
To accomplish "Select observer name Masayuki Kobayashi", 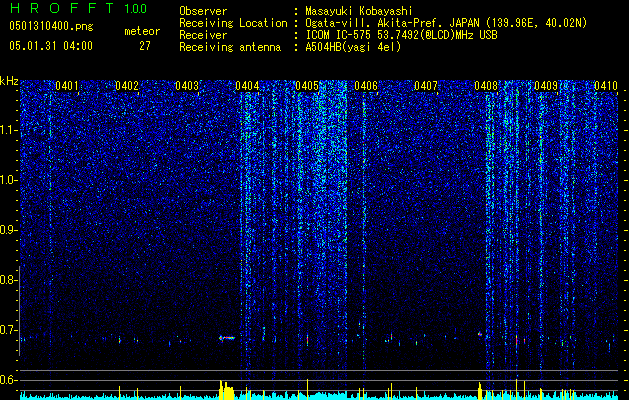I will pos(359,11).
